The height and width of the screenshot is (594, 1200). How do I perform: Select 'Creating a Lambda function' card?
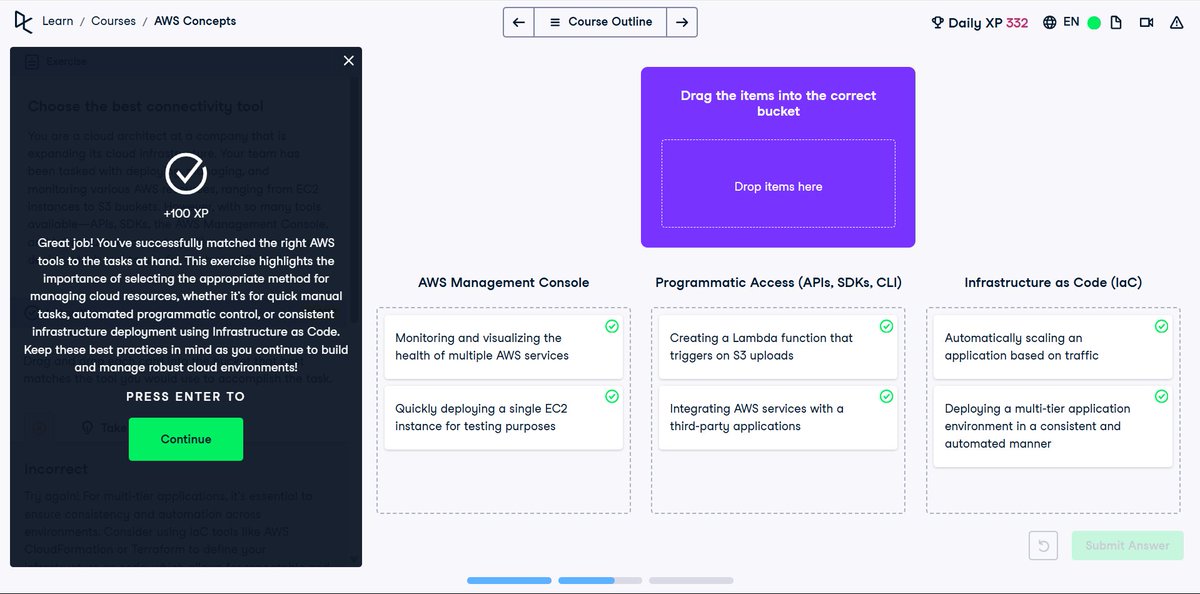click(x=778, y=347)
